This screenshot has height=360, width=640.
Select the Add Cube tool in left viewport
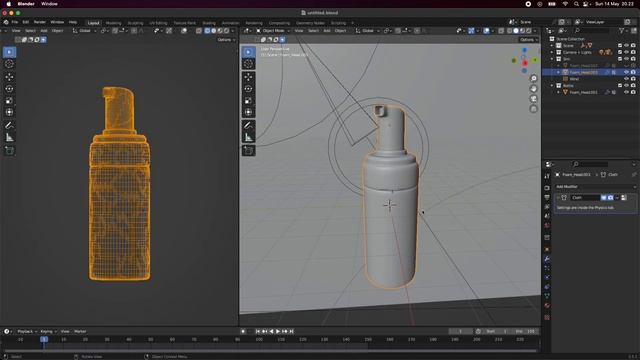[x=9, y=151]
